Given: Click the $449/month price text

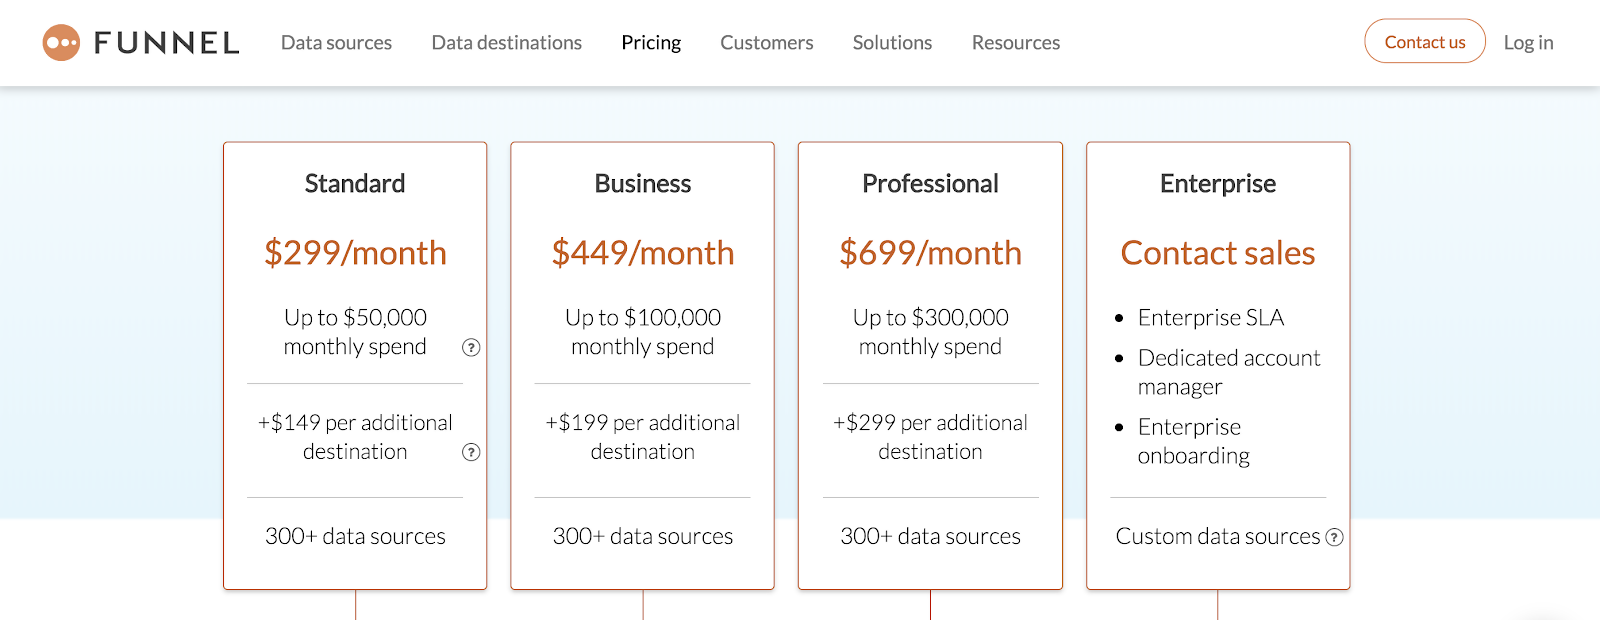Looking at the screenshot, I should 642,253.
